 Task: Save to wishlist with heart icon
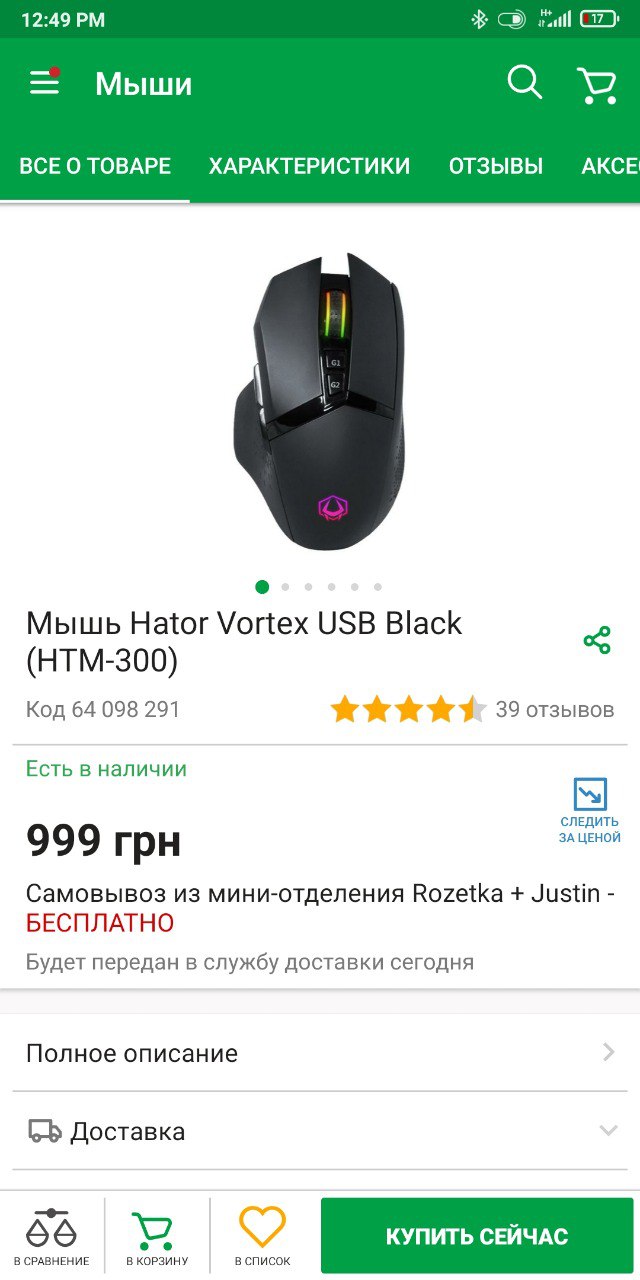point(262,1237)
